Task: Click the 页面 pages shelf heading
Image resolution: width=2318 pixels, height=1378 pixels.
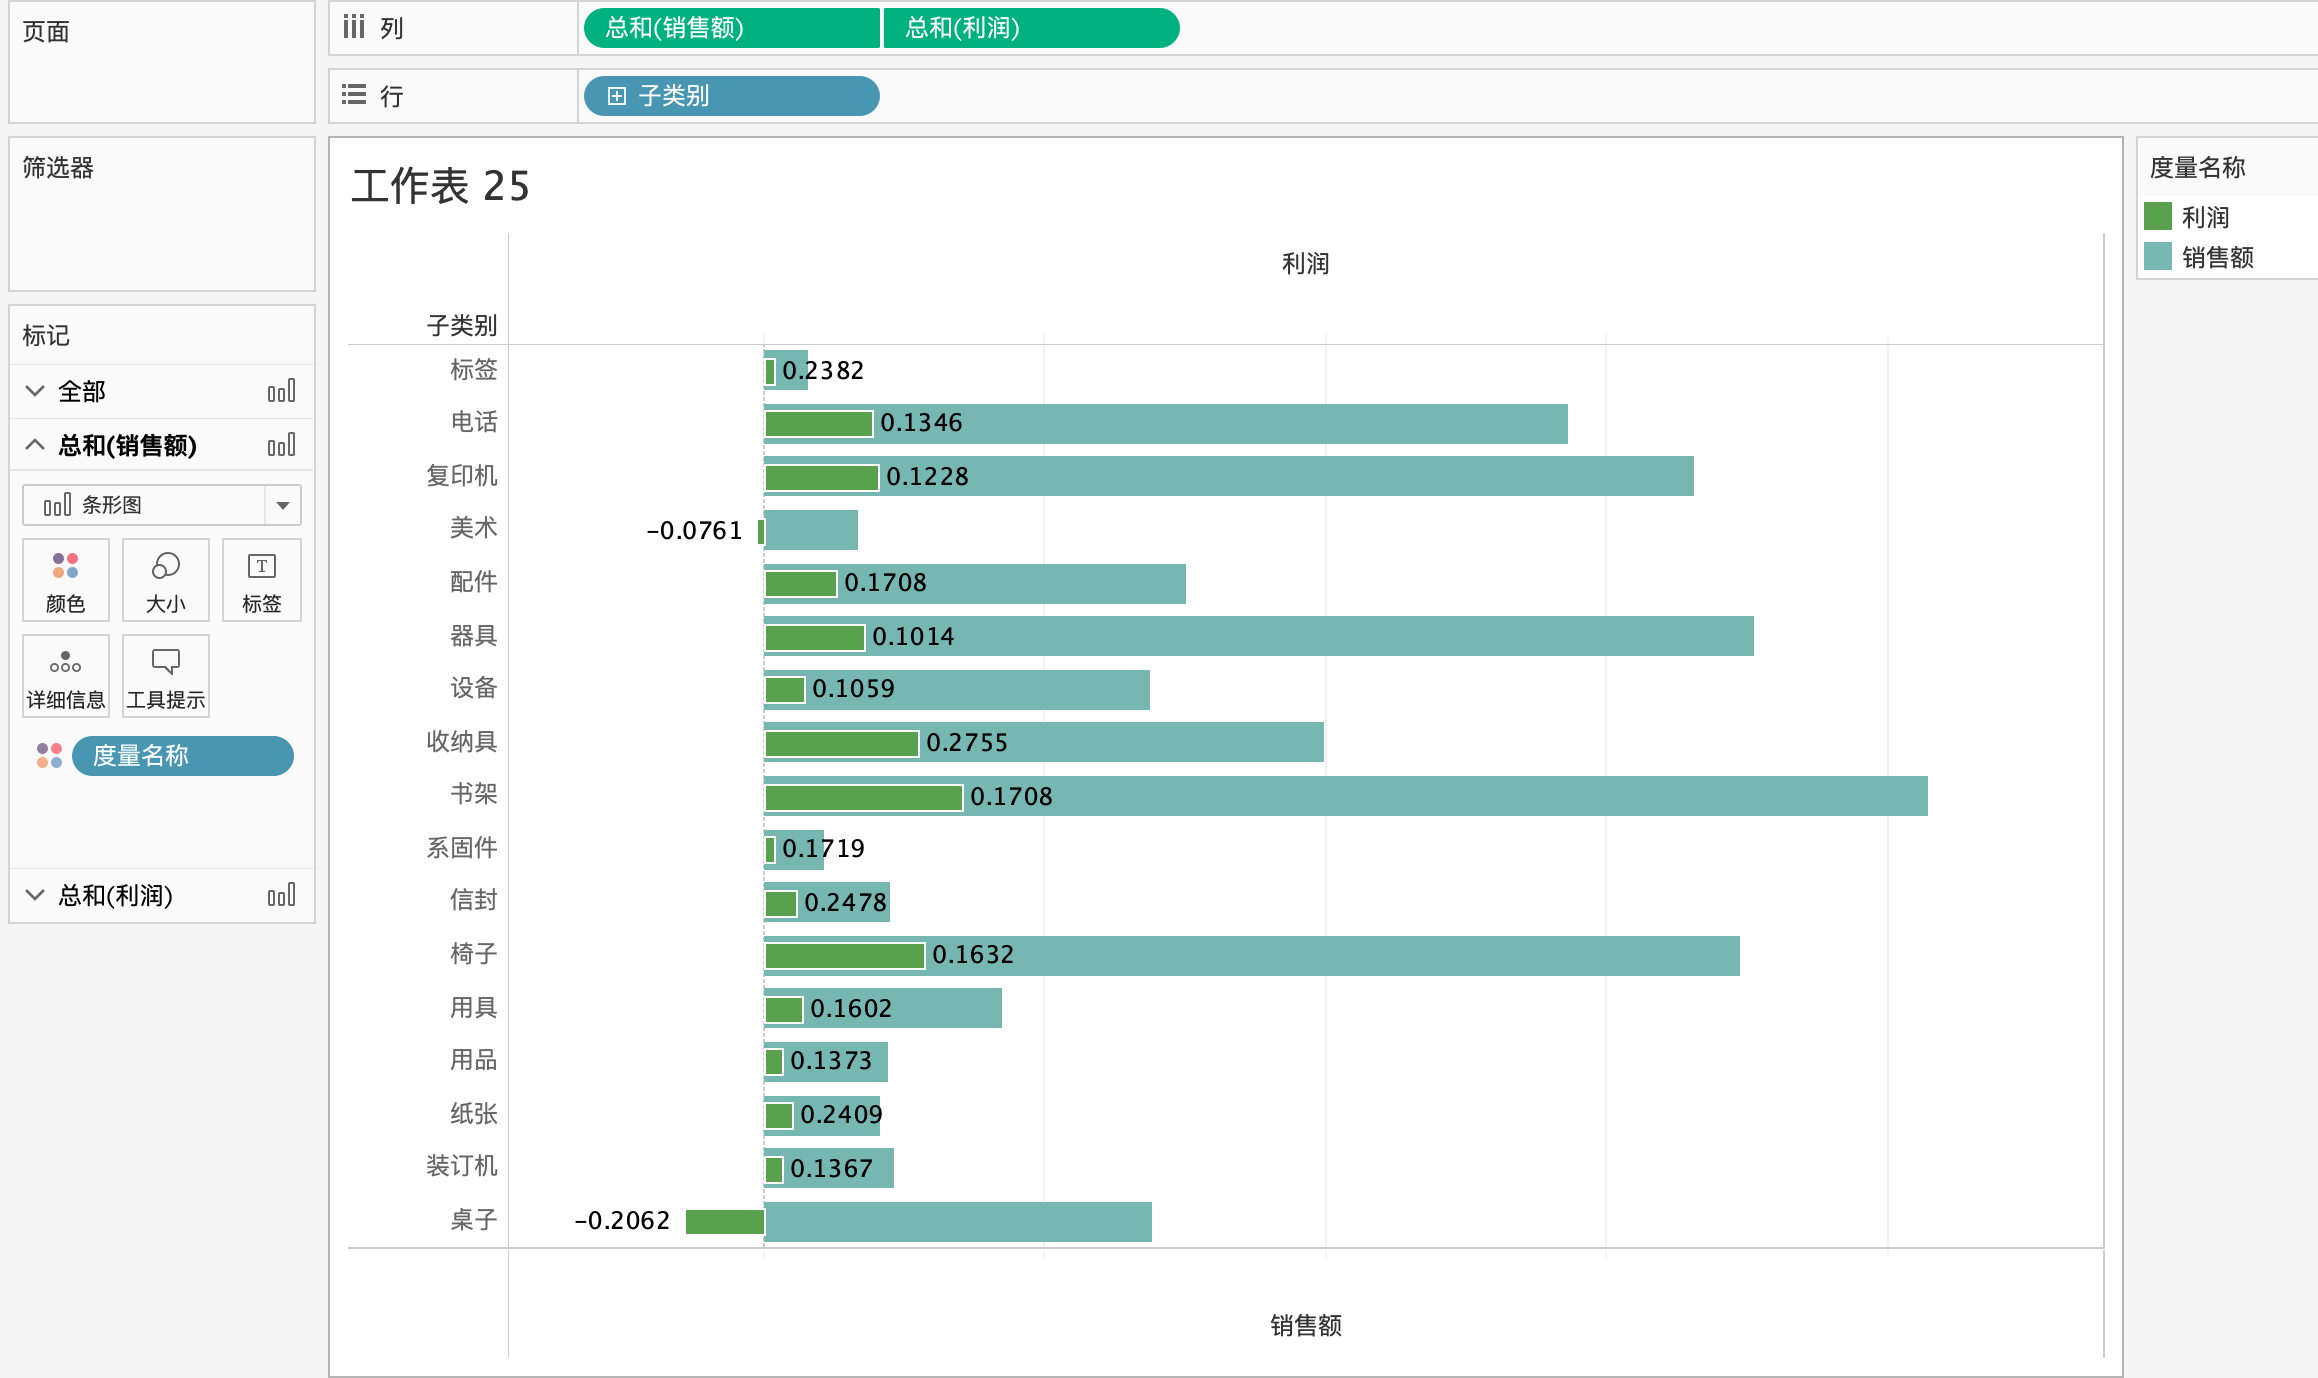Action: point(46,31)
